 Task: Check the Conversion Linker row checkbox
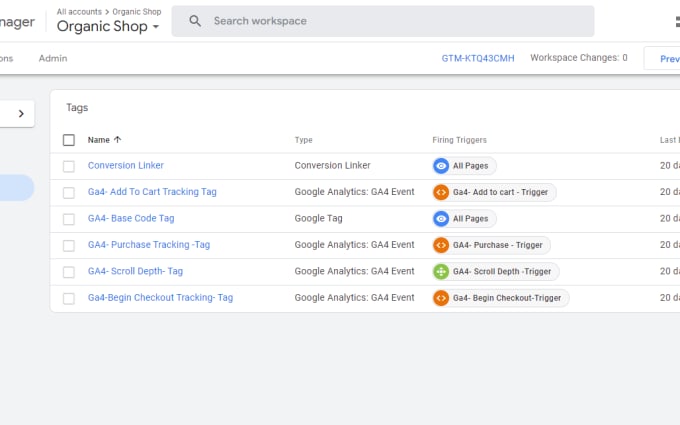click(69, 166)
